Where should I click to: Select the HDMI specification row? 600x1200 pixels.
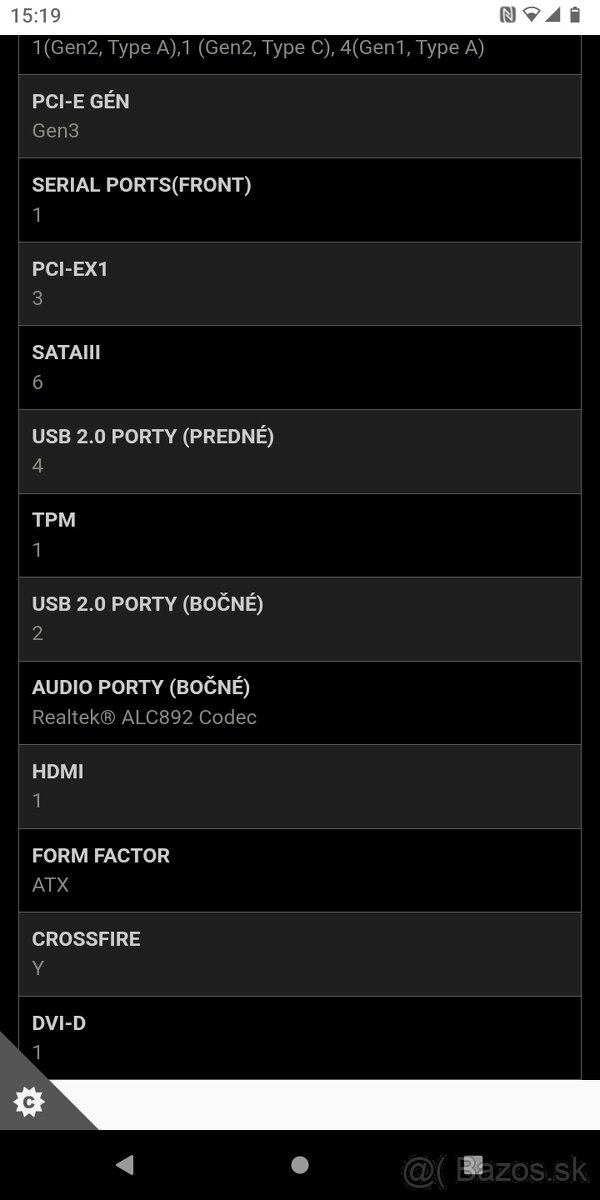click(x=300, y=787)
